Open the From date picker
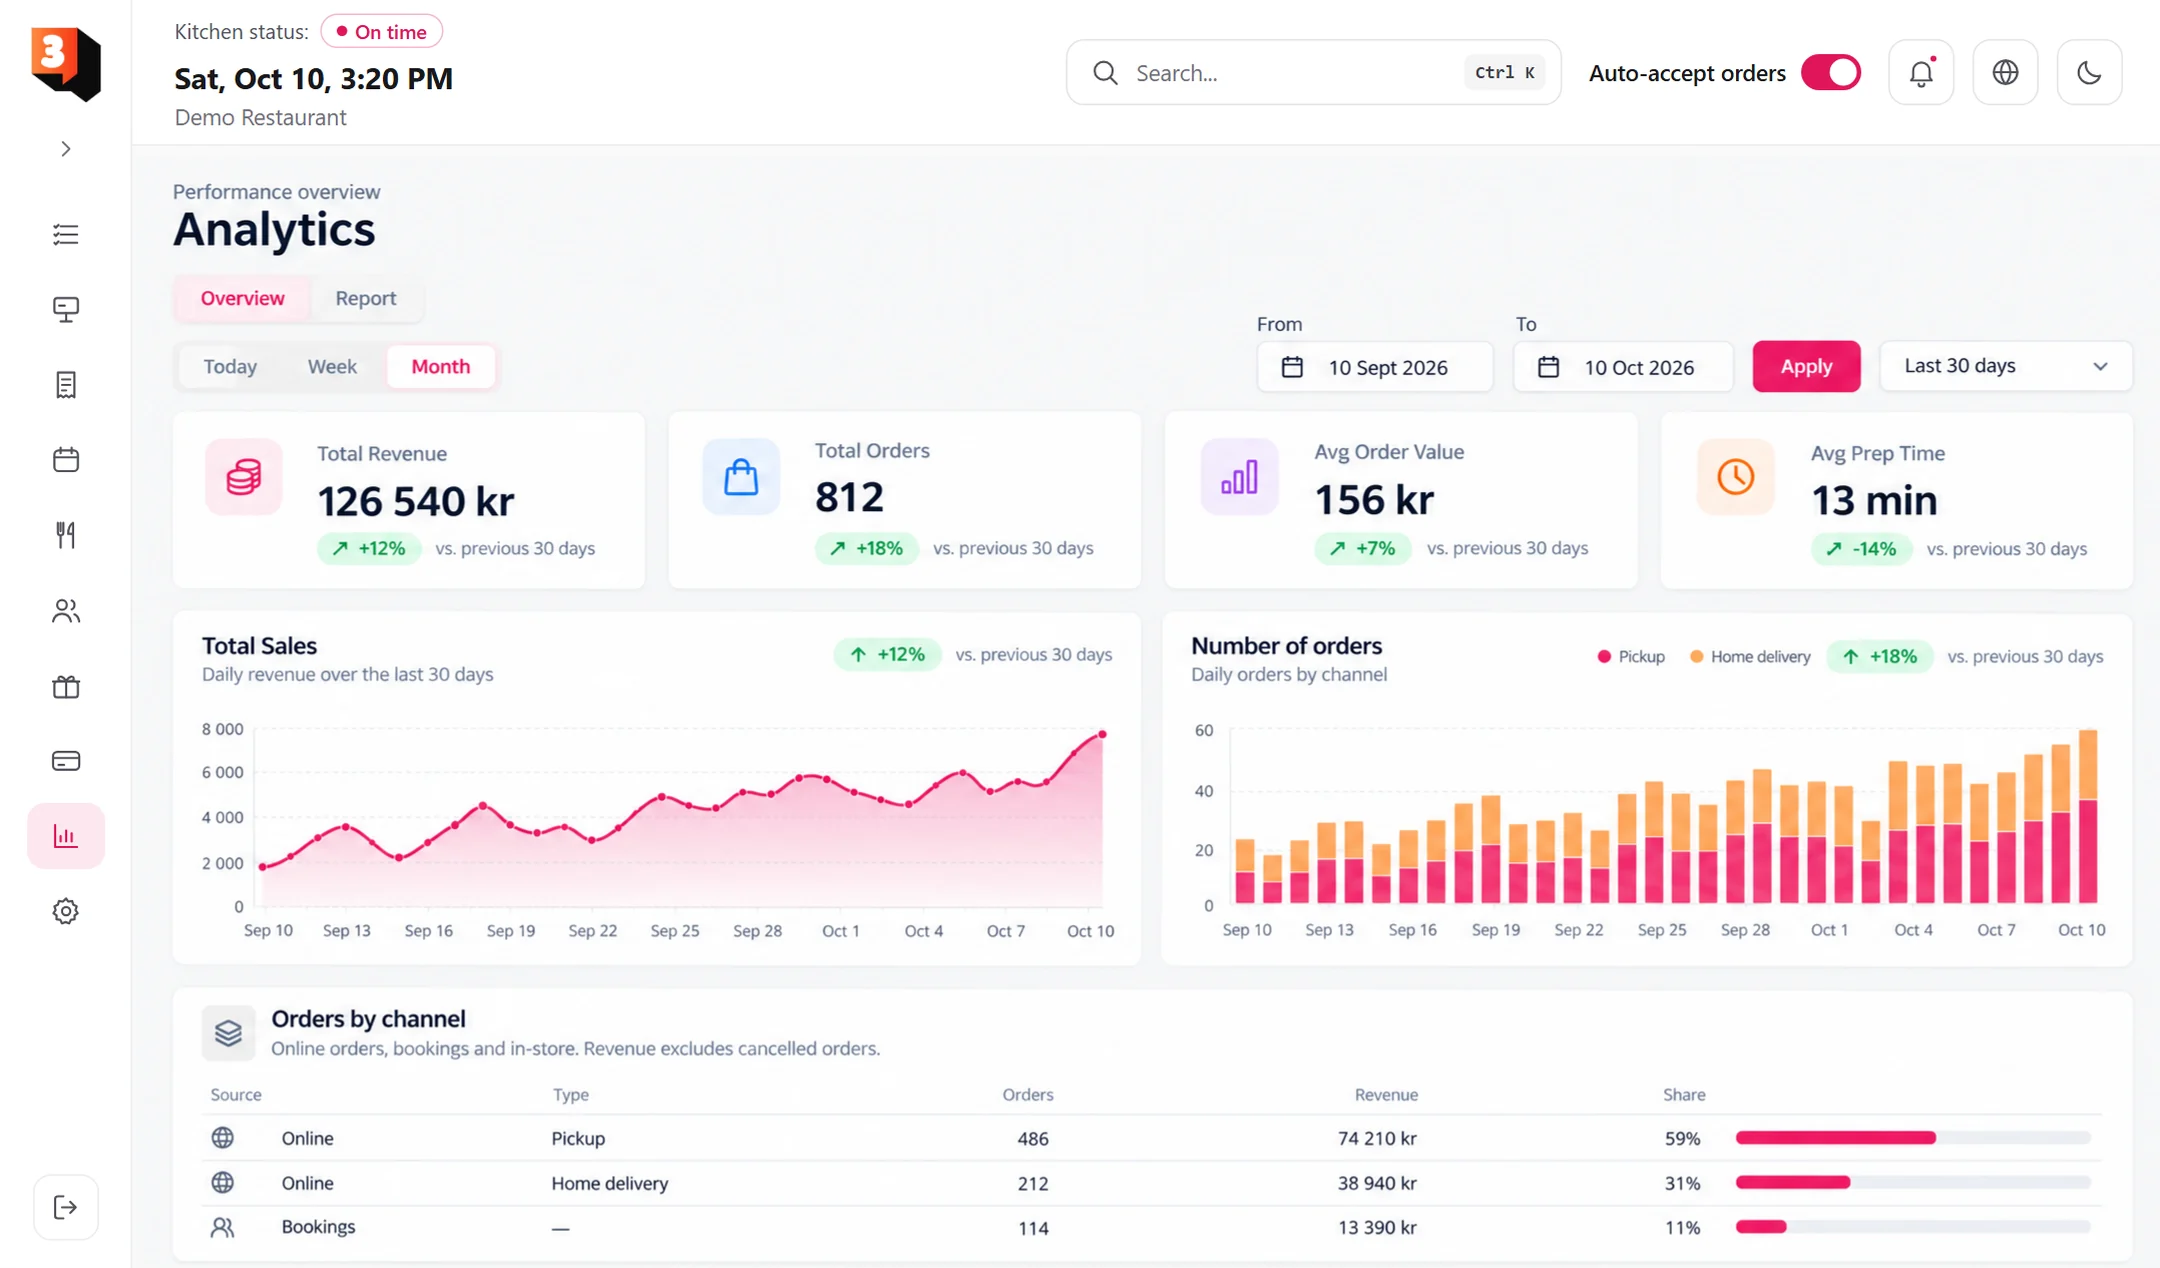2160x1268 pixels. [x=1374, y=367]
